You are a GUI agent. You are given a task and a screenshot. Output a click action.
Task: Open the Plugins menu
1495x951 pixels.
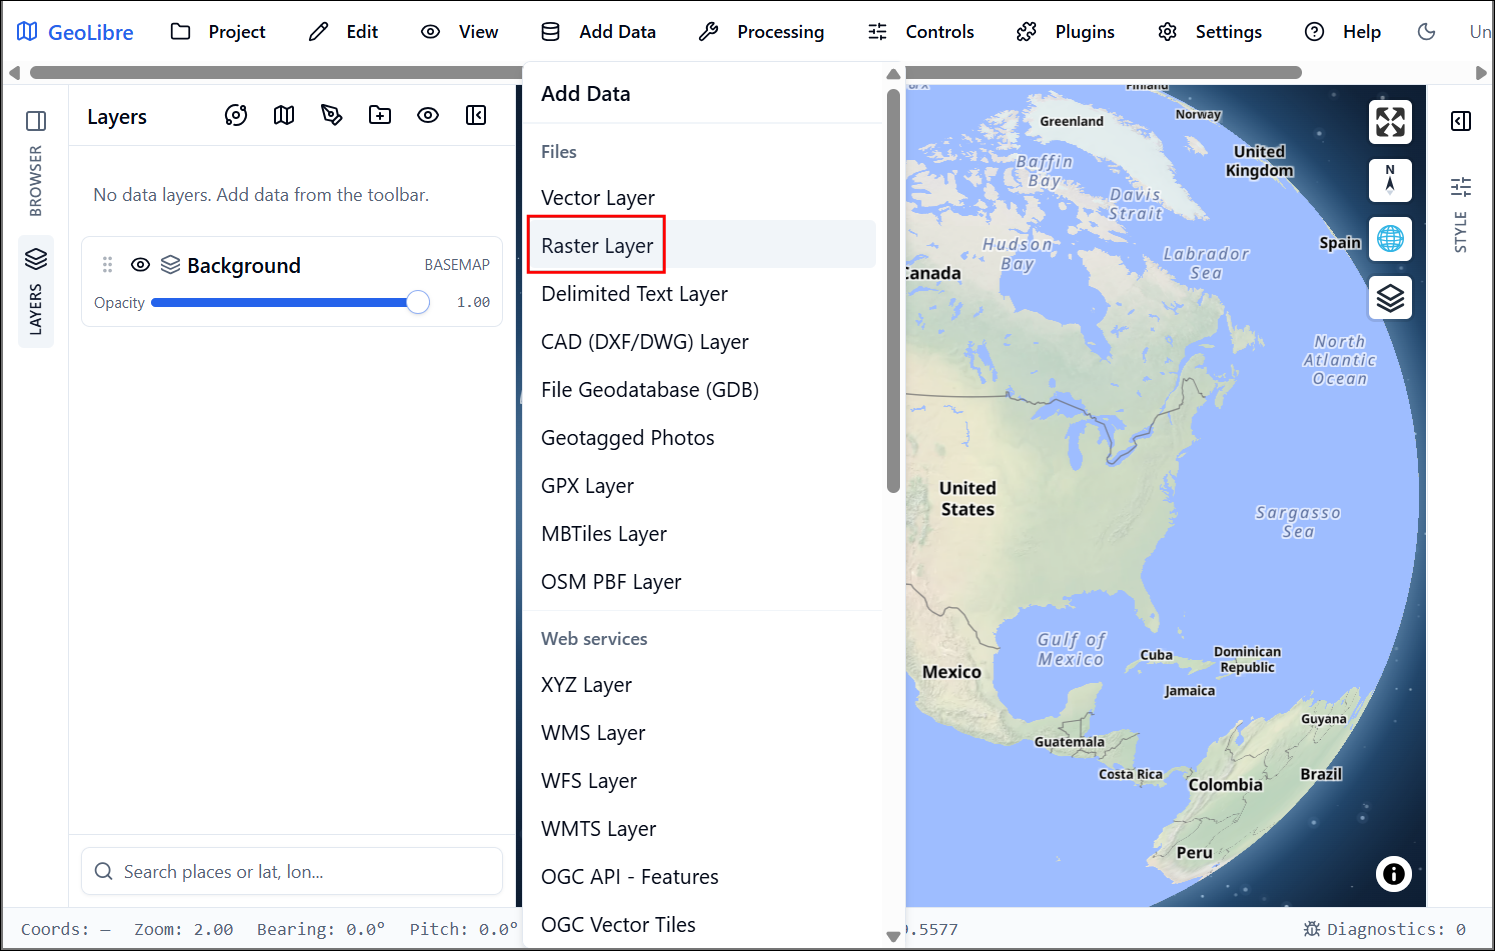pyautogui.click(x=1066, y=32)
